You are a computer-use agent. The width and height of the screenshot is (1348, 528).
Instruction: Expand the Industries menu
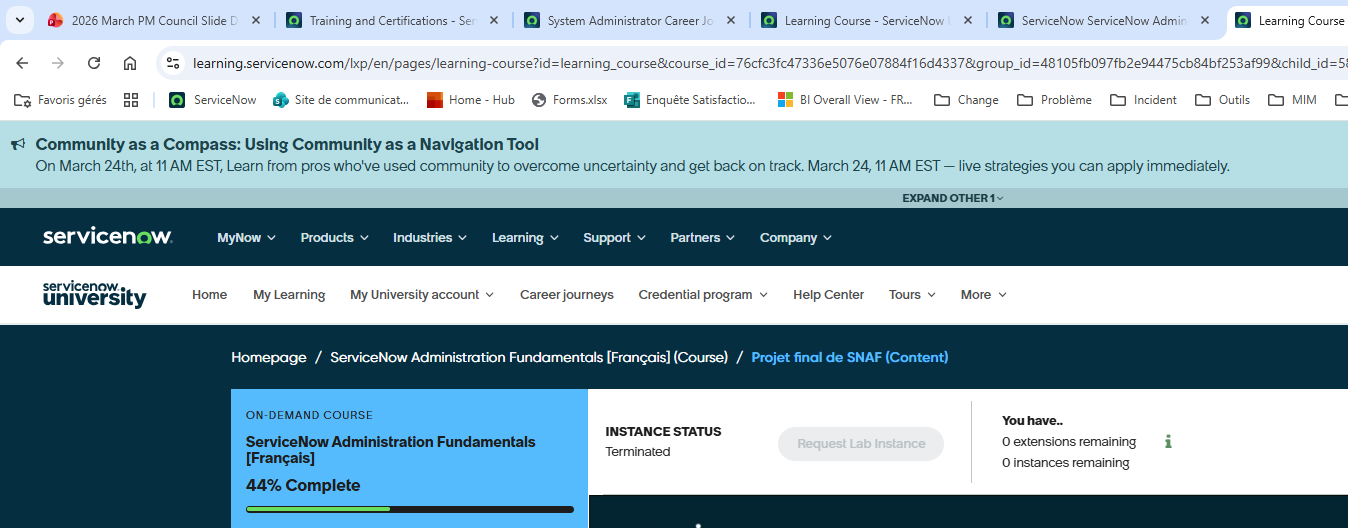[x=429, y=238]
